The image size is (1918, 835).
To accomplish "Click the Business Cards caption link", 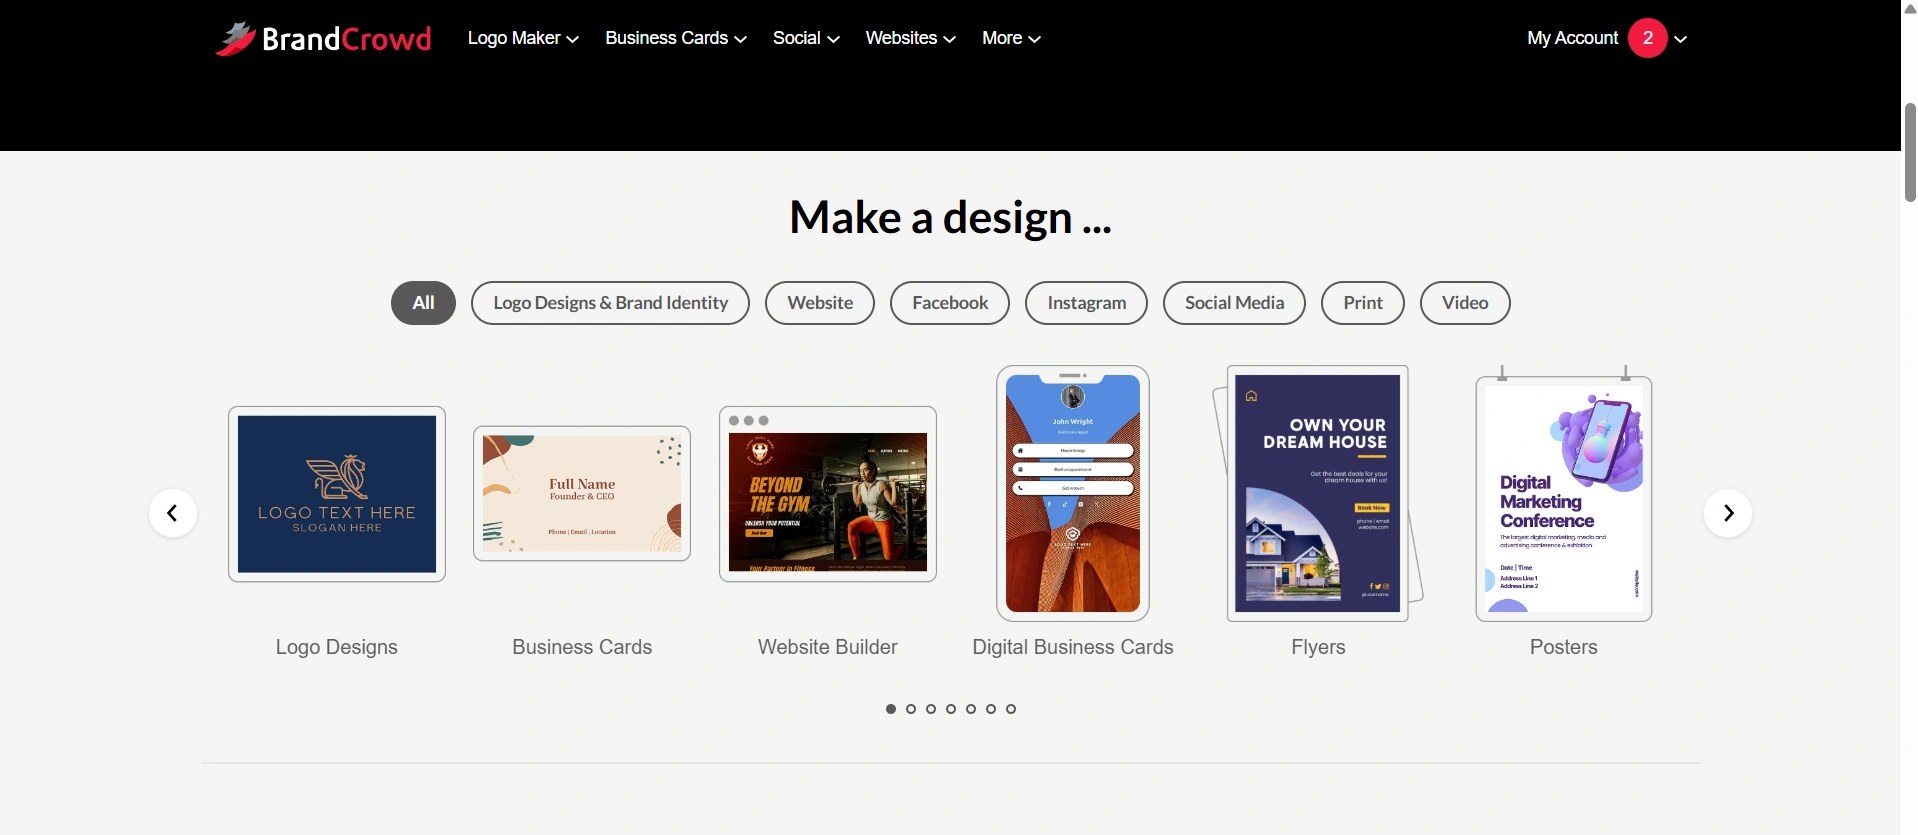I will (582, 647).
